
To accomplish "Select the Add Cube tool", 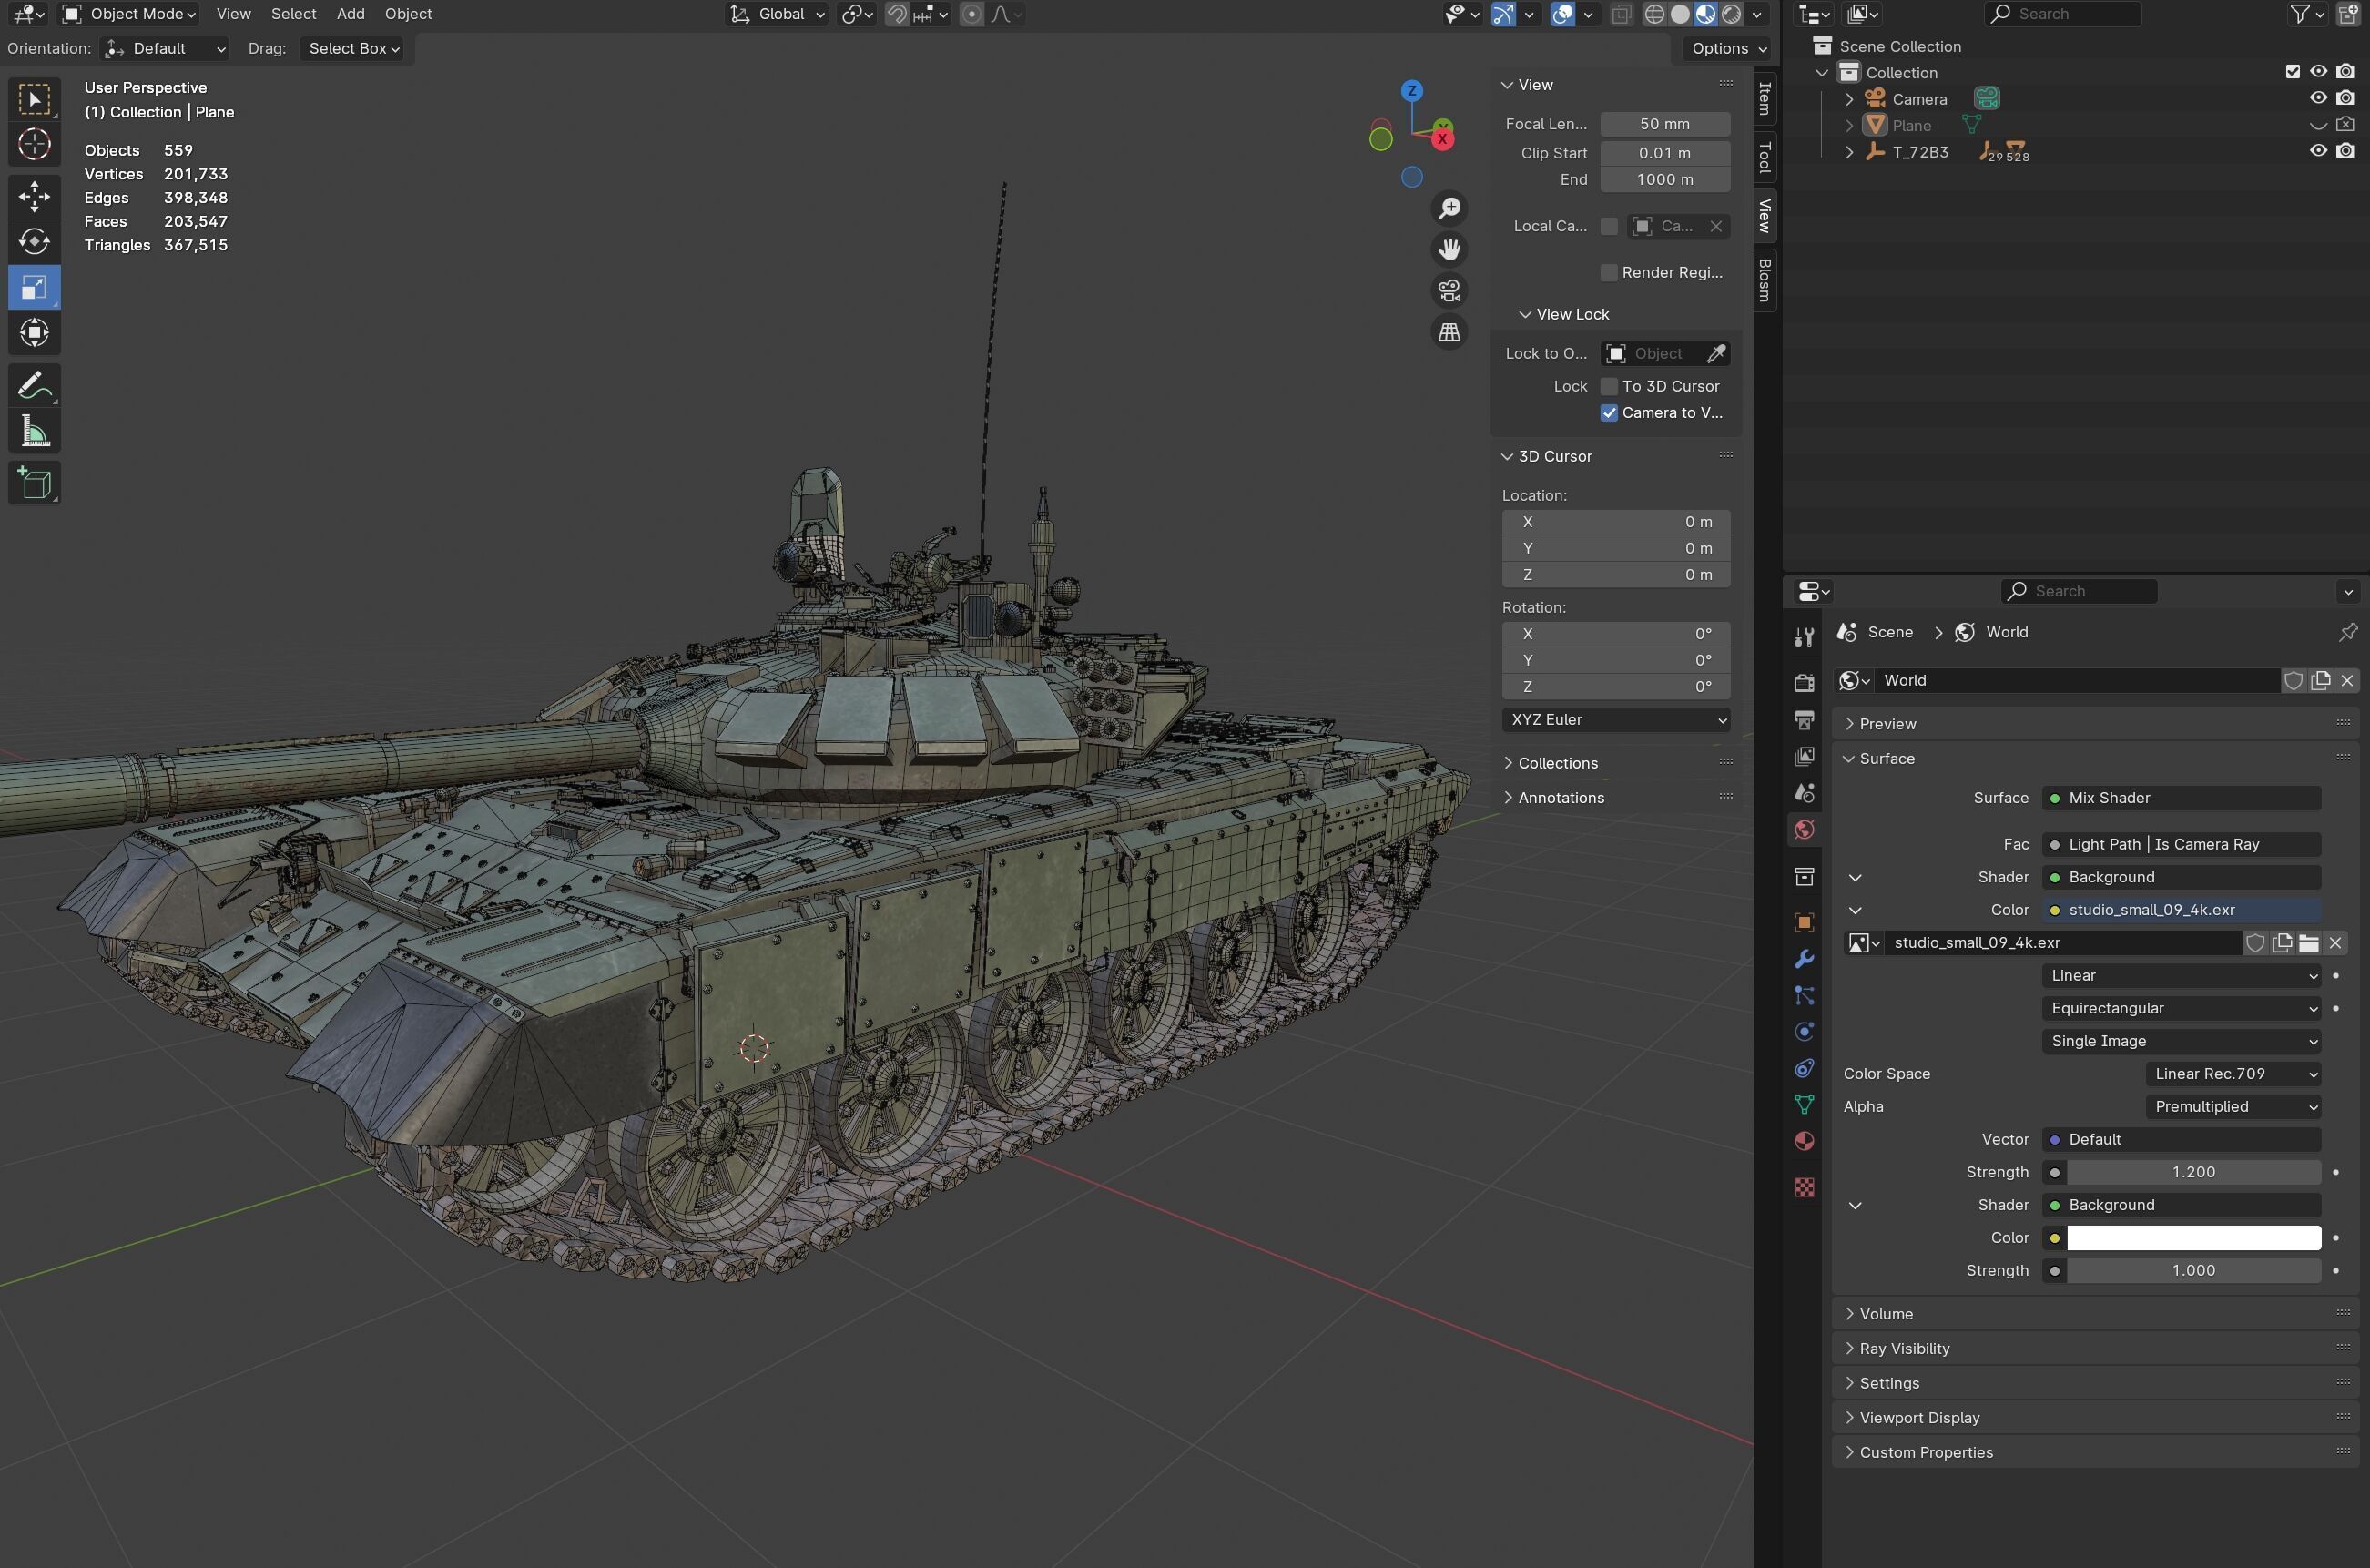I will (34, 483).
